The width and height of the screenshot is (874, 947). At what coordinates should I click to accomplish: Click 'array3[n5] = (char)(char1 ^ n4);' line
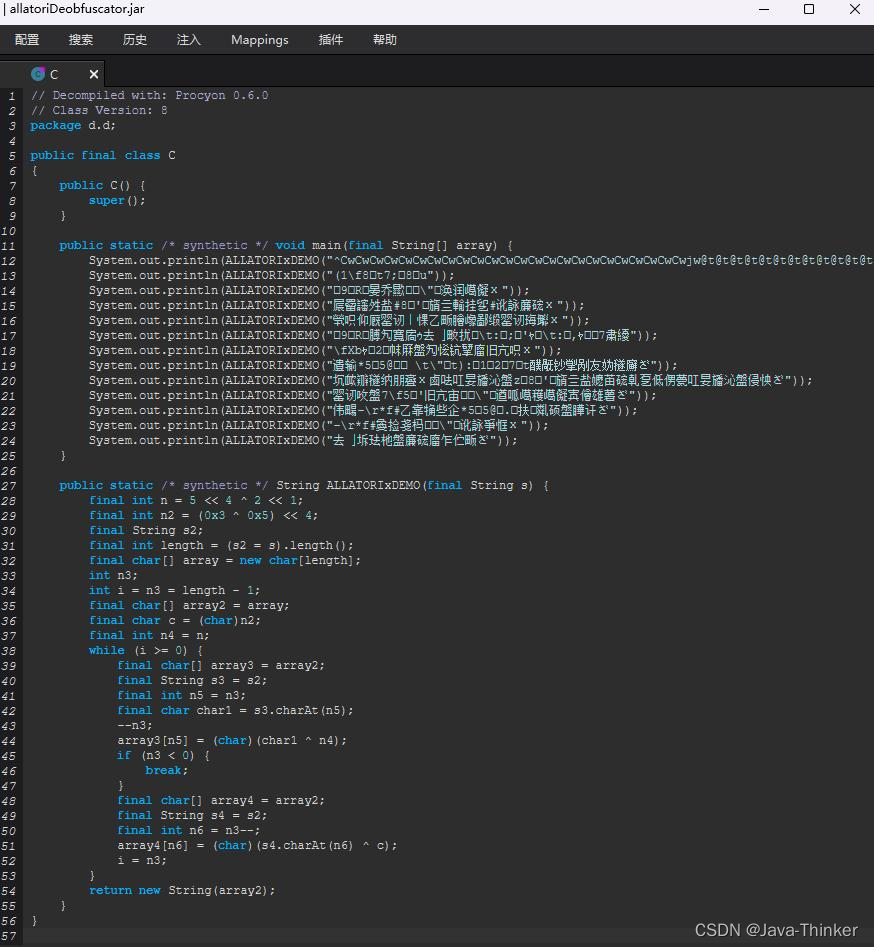pos(232,740)
